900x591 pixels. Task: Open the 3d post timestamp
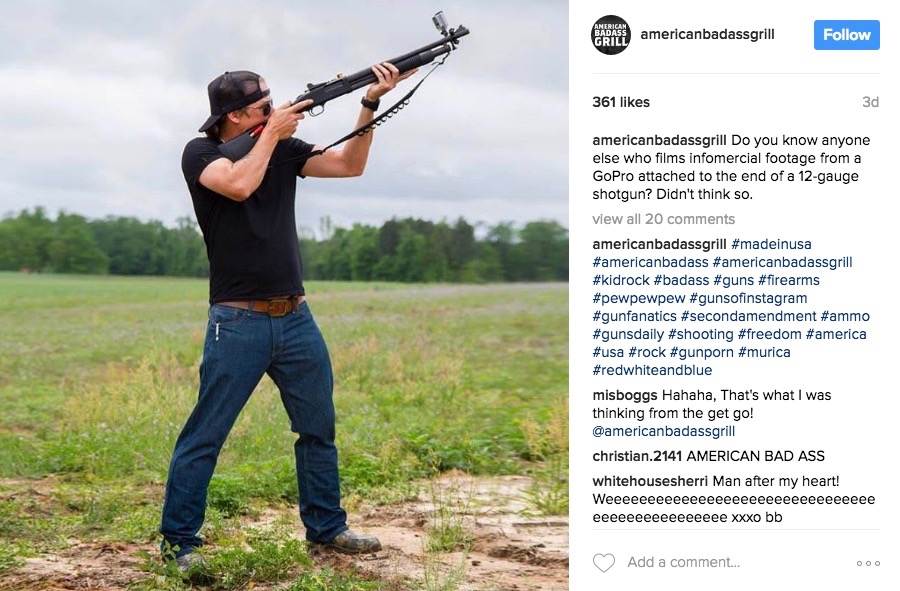[870, 102]
